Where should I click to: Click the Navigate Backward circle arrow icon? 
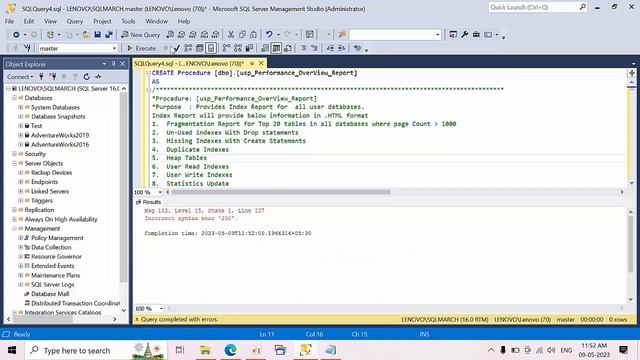[16, 35]
